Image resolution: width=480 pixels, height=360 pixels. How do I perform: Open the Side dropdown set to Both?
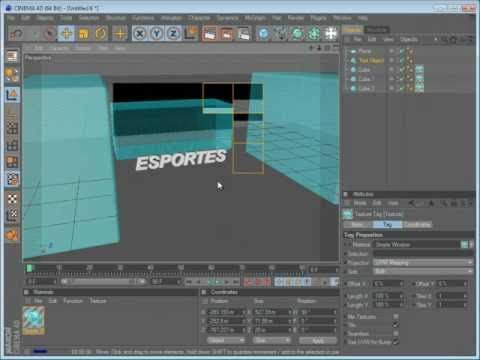click(x=423, y=271)
